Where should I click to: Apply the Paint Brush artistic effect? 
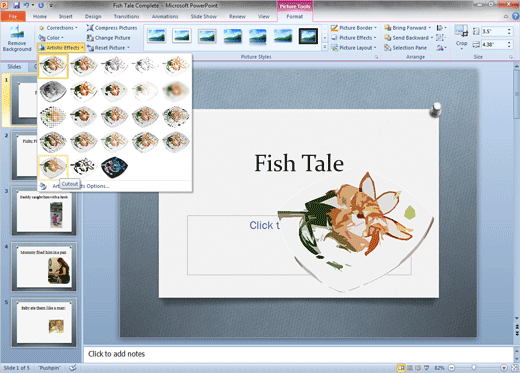114,91
